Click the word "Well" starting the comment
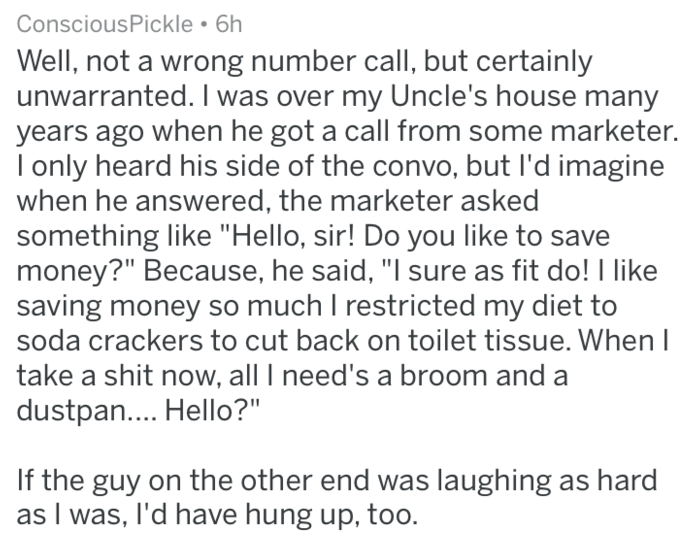 tap(43, 61)
